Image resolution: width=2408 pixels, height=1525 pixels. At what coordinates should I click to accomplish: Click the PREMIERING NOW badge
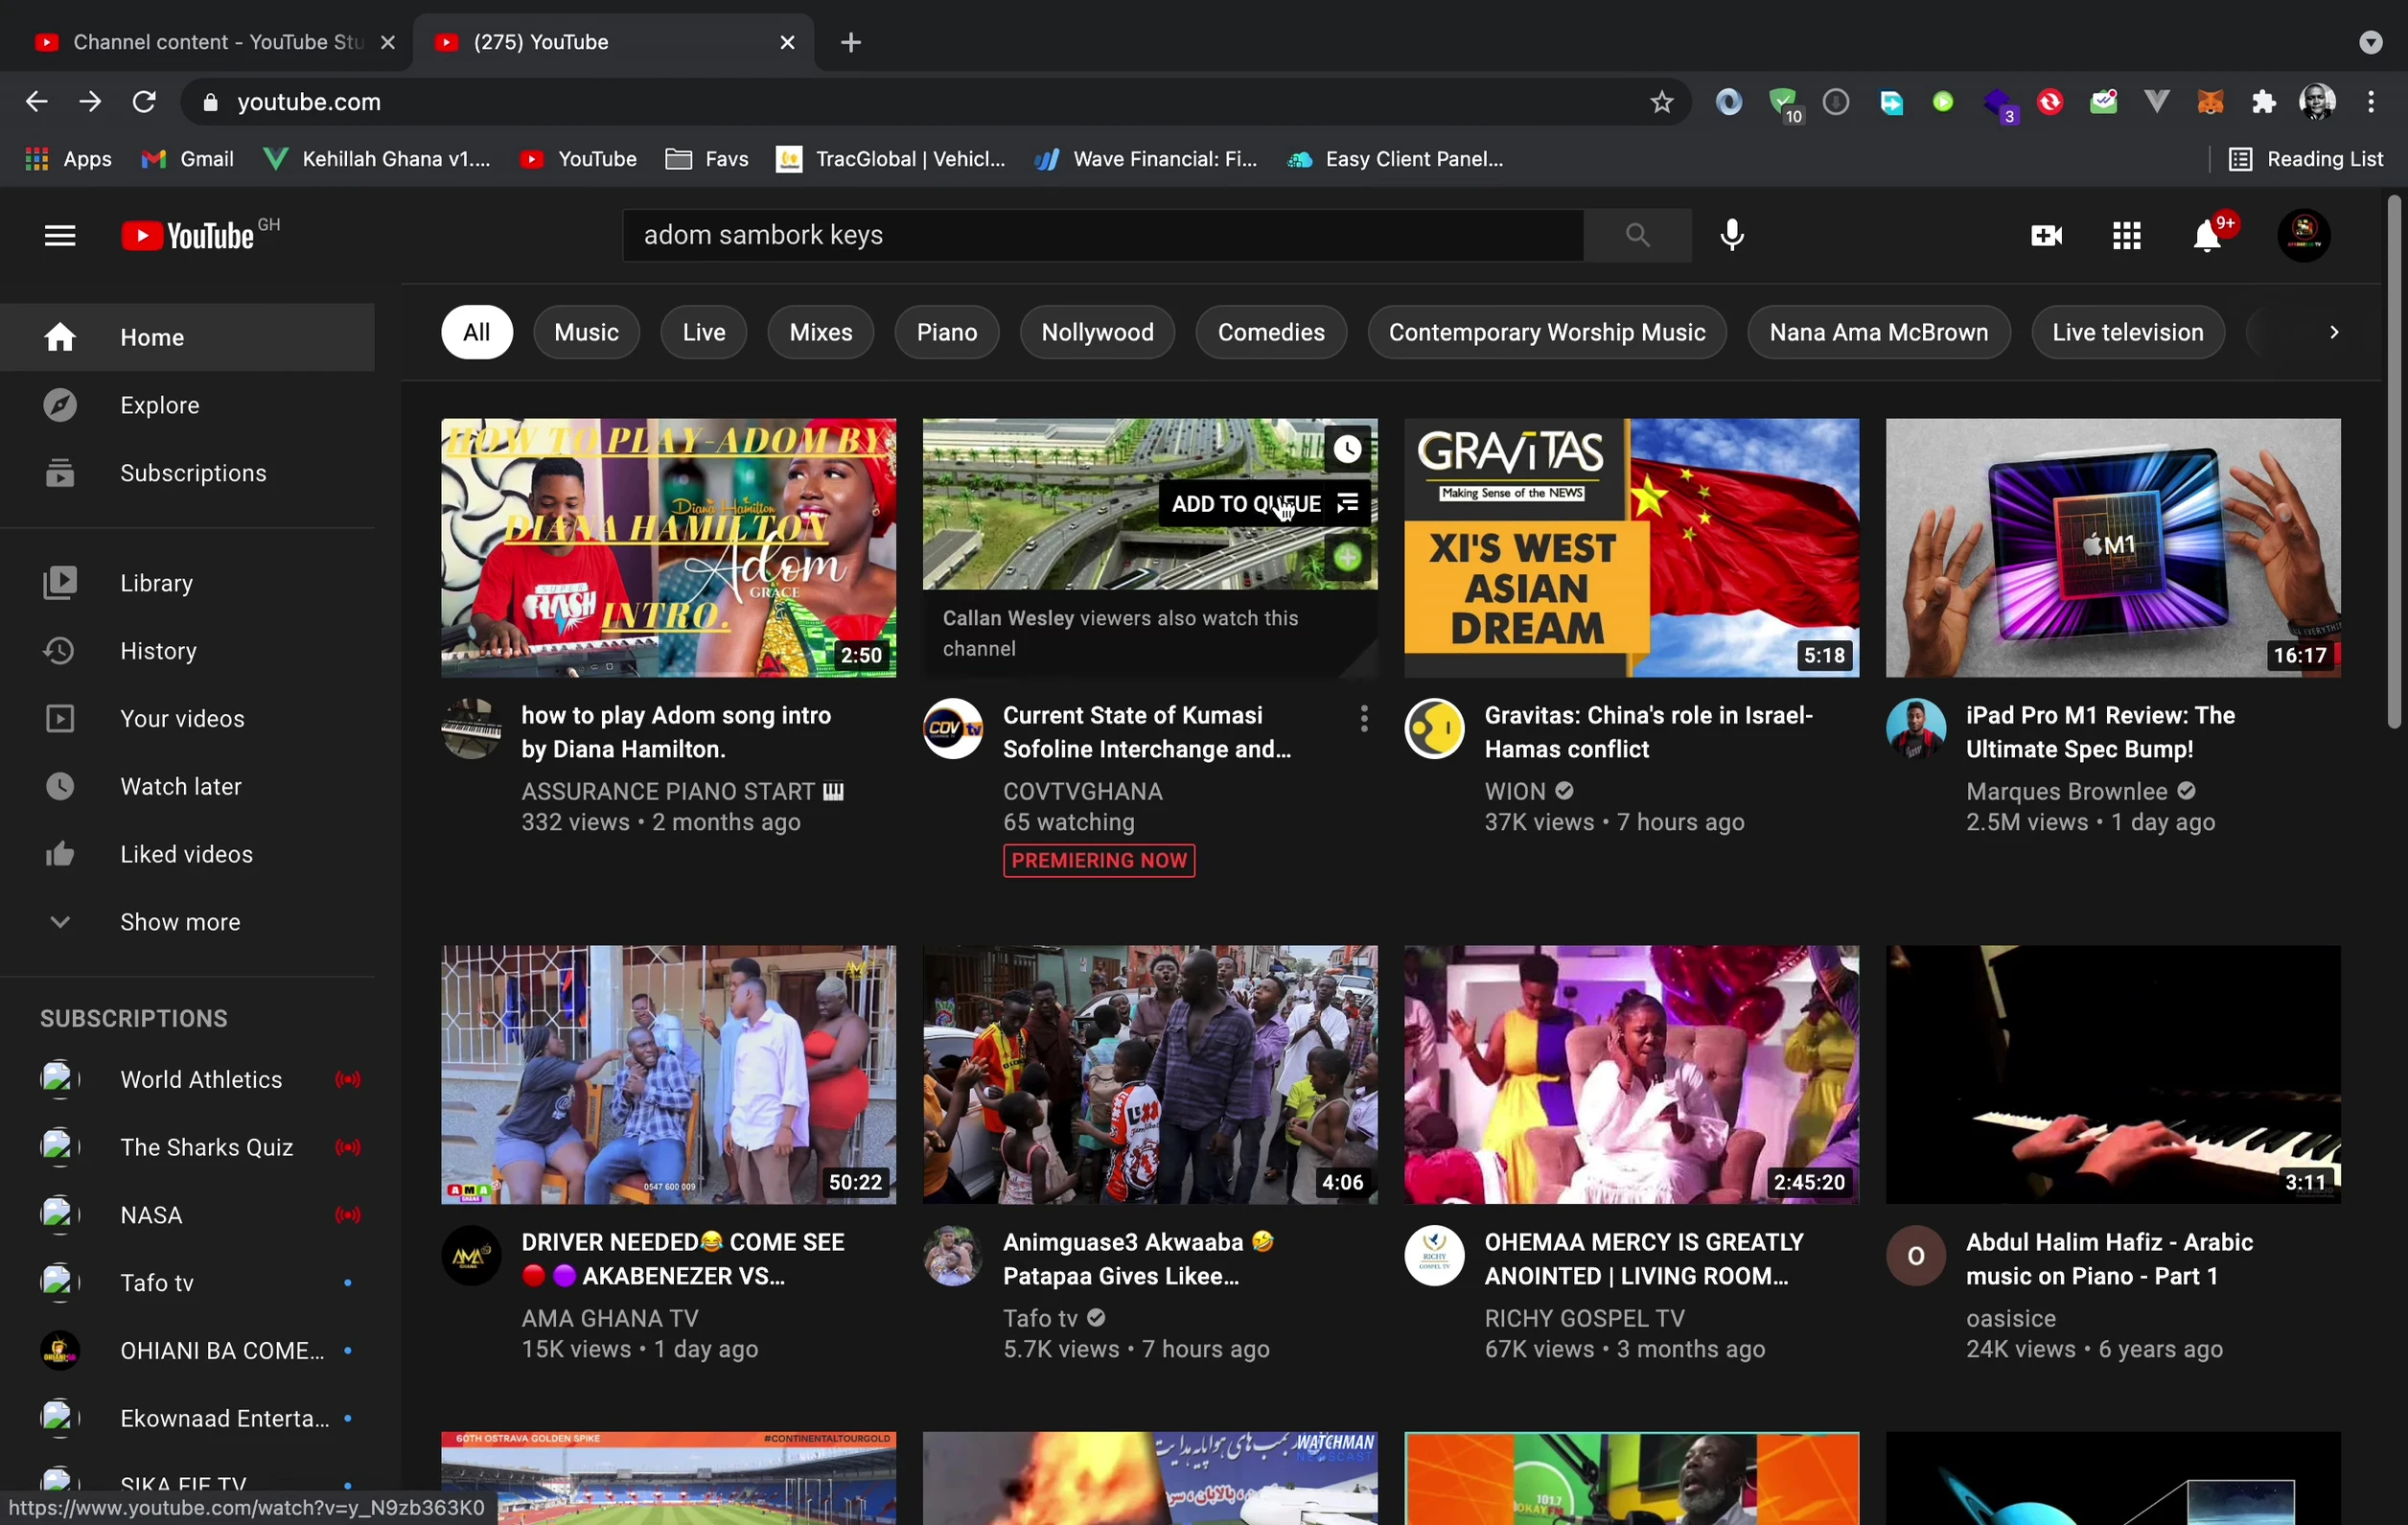1099,861
